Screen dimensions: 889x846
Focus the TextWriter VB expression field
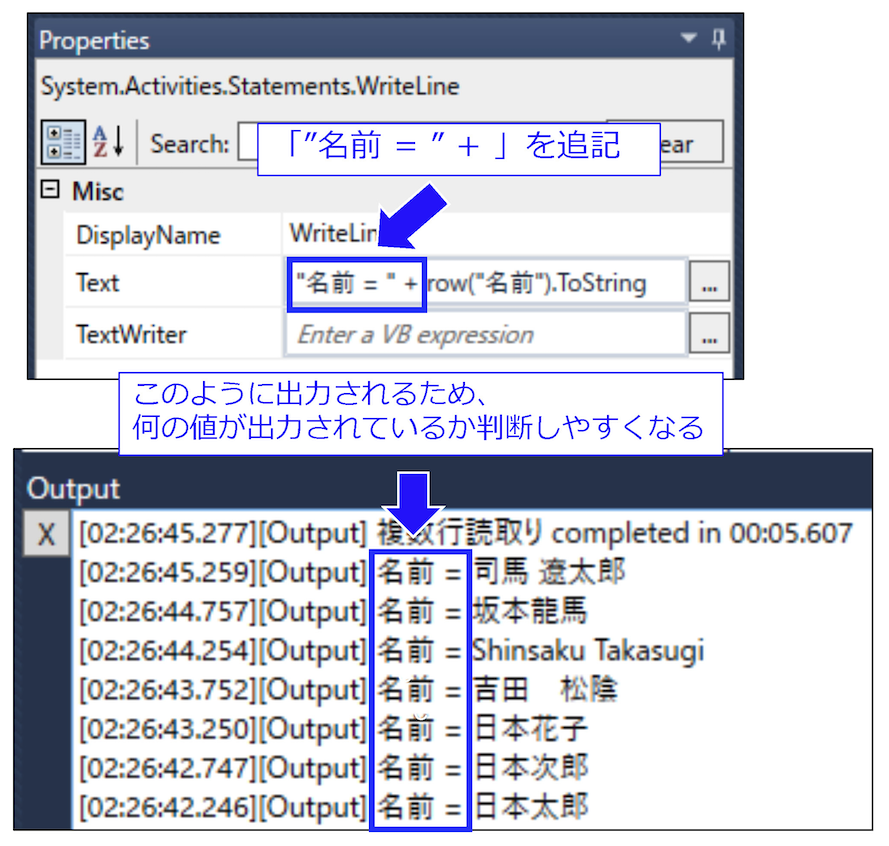tap(486, 335)
